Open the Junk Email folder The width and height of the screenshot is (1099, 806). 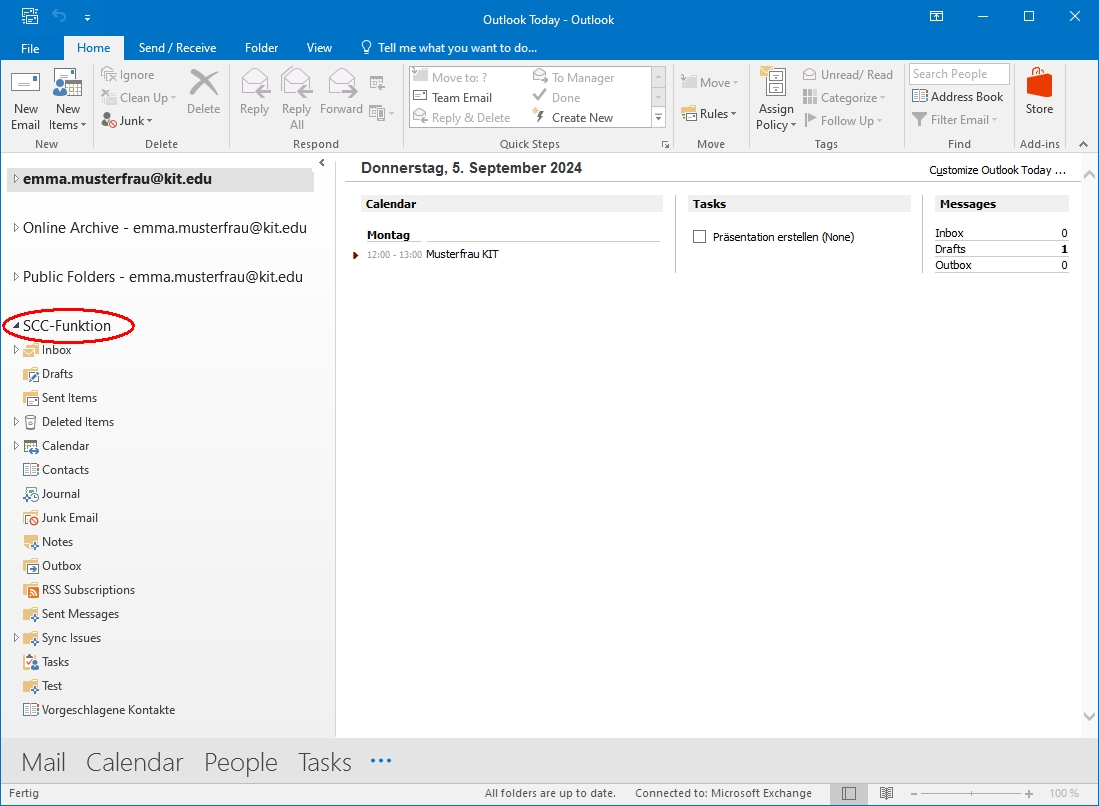pyautogui.click(x=60, y=518)
